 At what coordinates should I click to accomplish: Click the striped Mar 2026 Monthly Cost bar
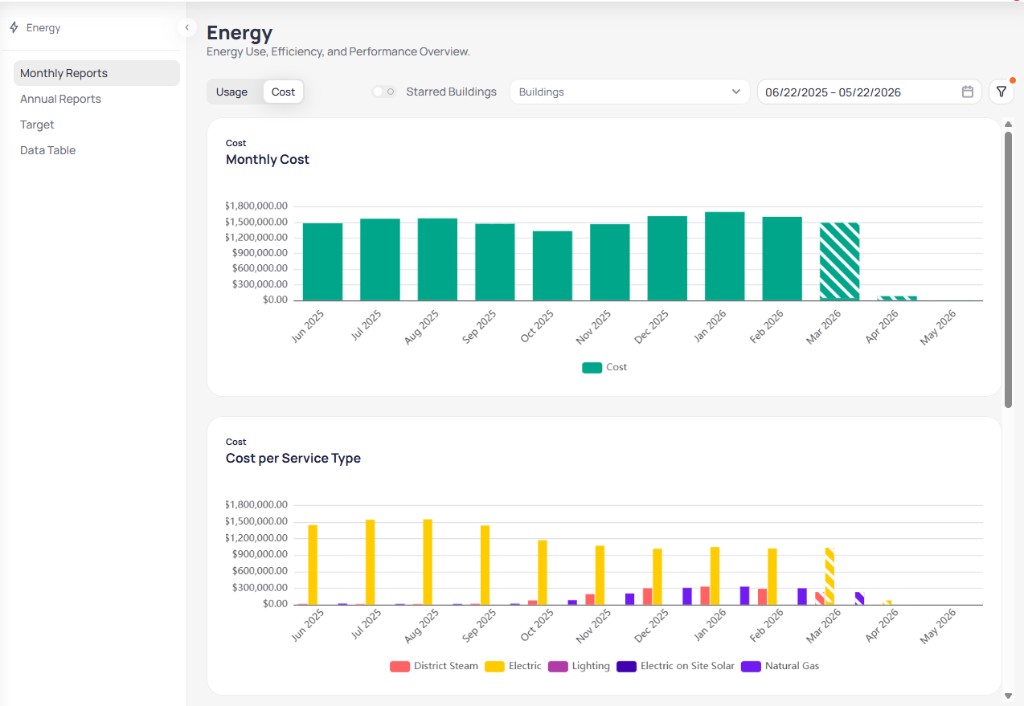click(840, 261)
